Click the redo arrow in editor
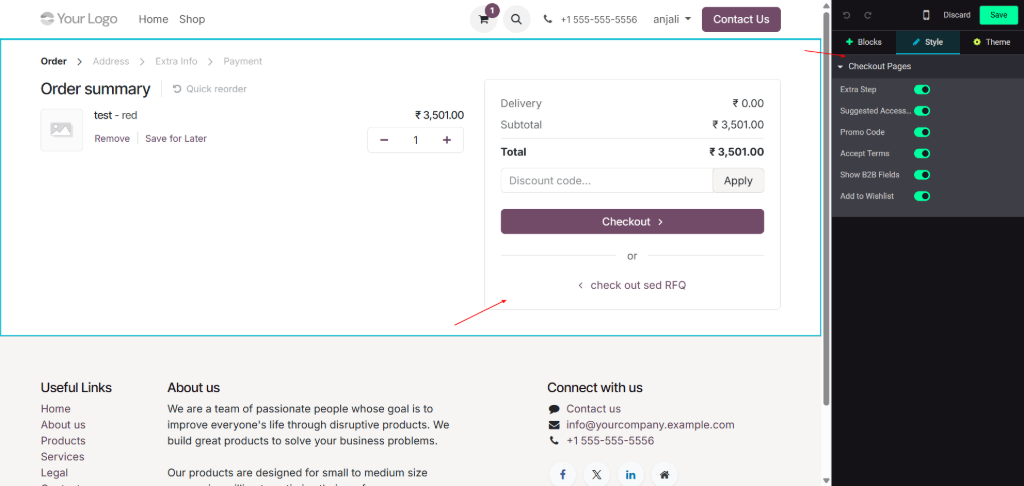This screenshot has height=486, width=1024. [x=867, y=15]
